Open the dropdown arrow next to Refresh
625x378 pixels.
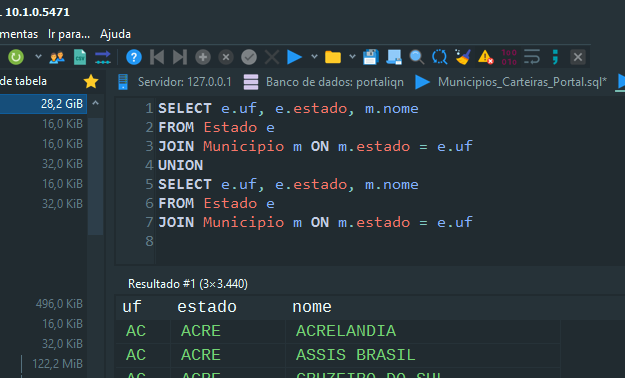[38, 57]
